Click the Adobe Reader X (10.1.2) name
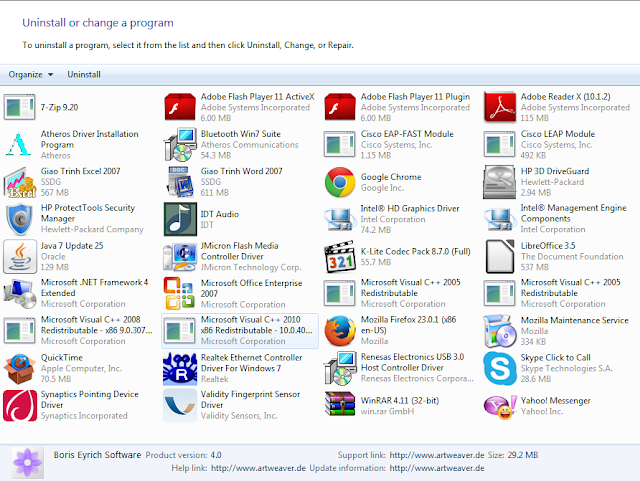The height and width of the screenshot is (481, 640). coord(565,97)
